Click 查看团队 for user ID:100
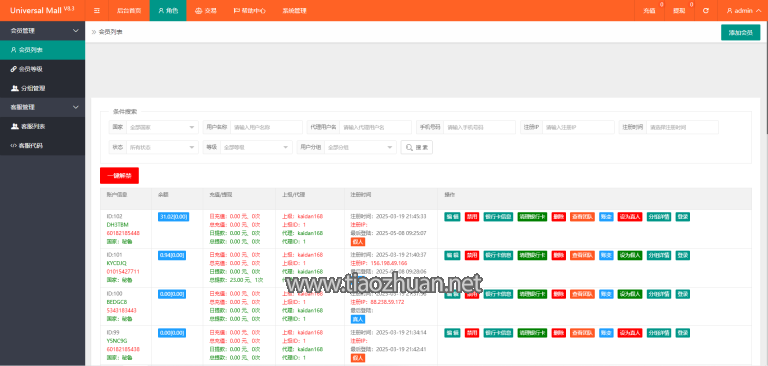The height and width of the screenshot is (366, 768). (582, 294)
